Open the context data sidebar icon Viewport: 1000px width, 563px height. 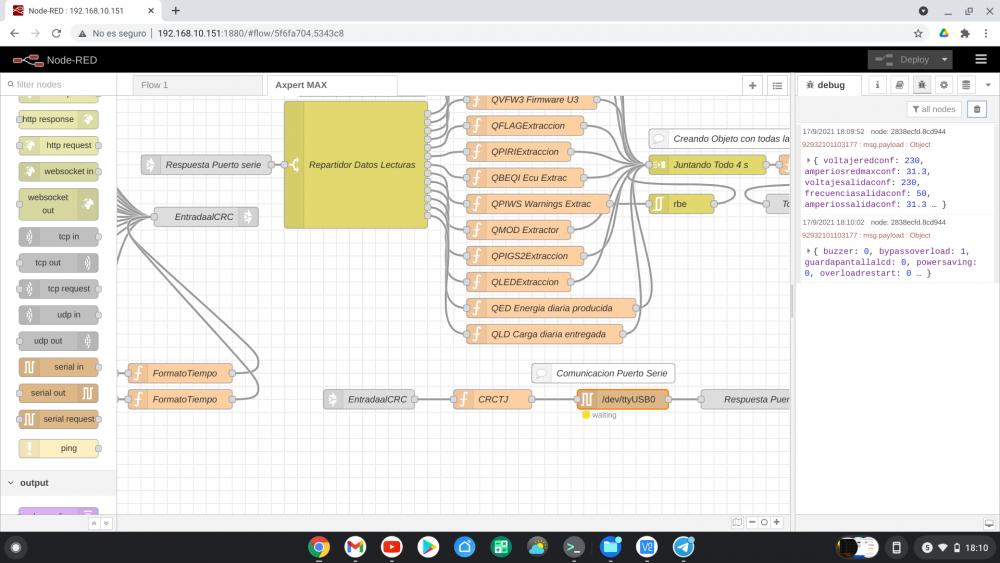click(966, 85)
